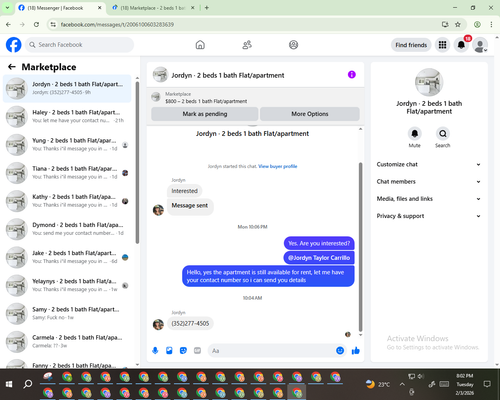
Task: Bookmark this page with the star icon
Action: (458, 24)
